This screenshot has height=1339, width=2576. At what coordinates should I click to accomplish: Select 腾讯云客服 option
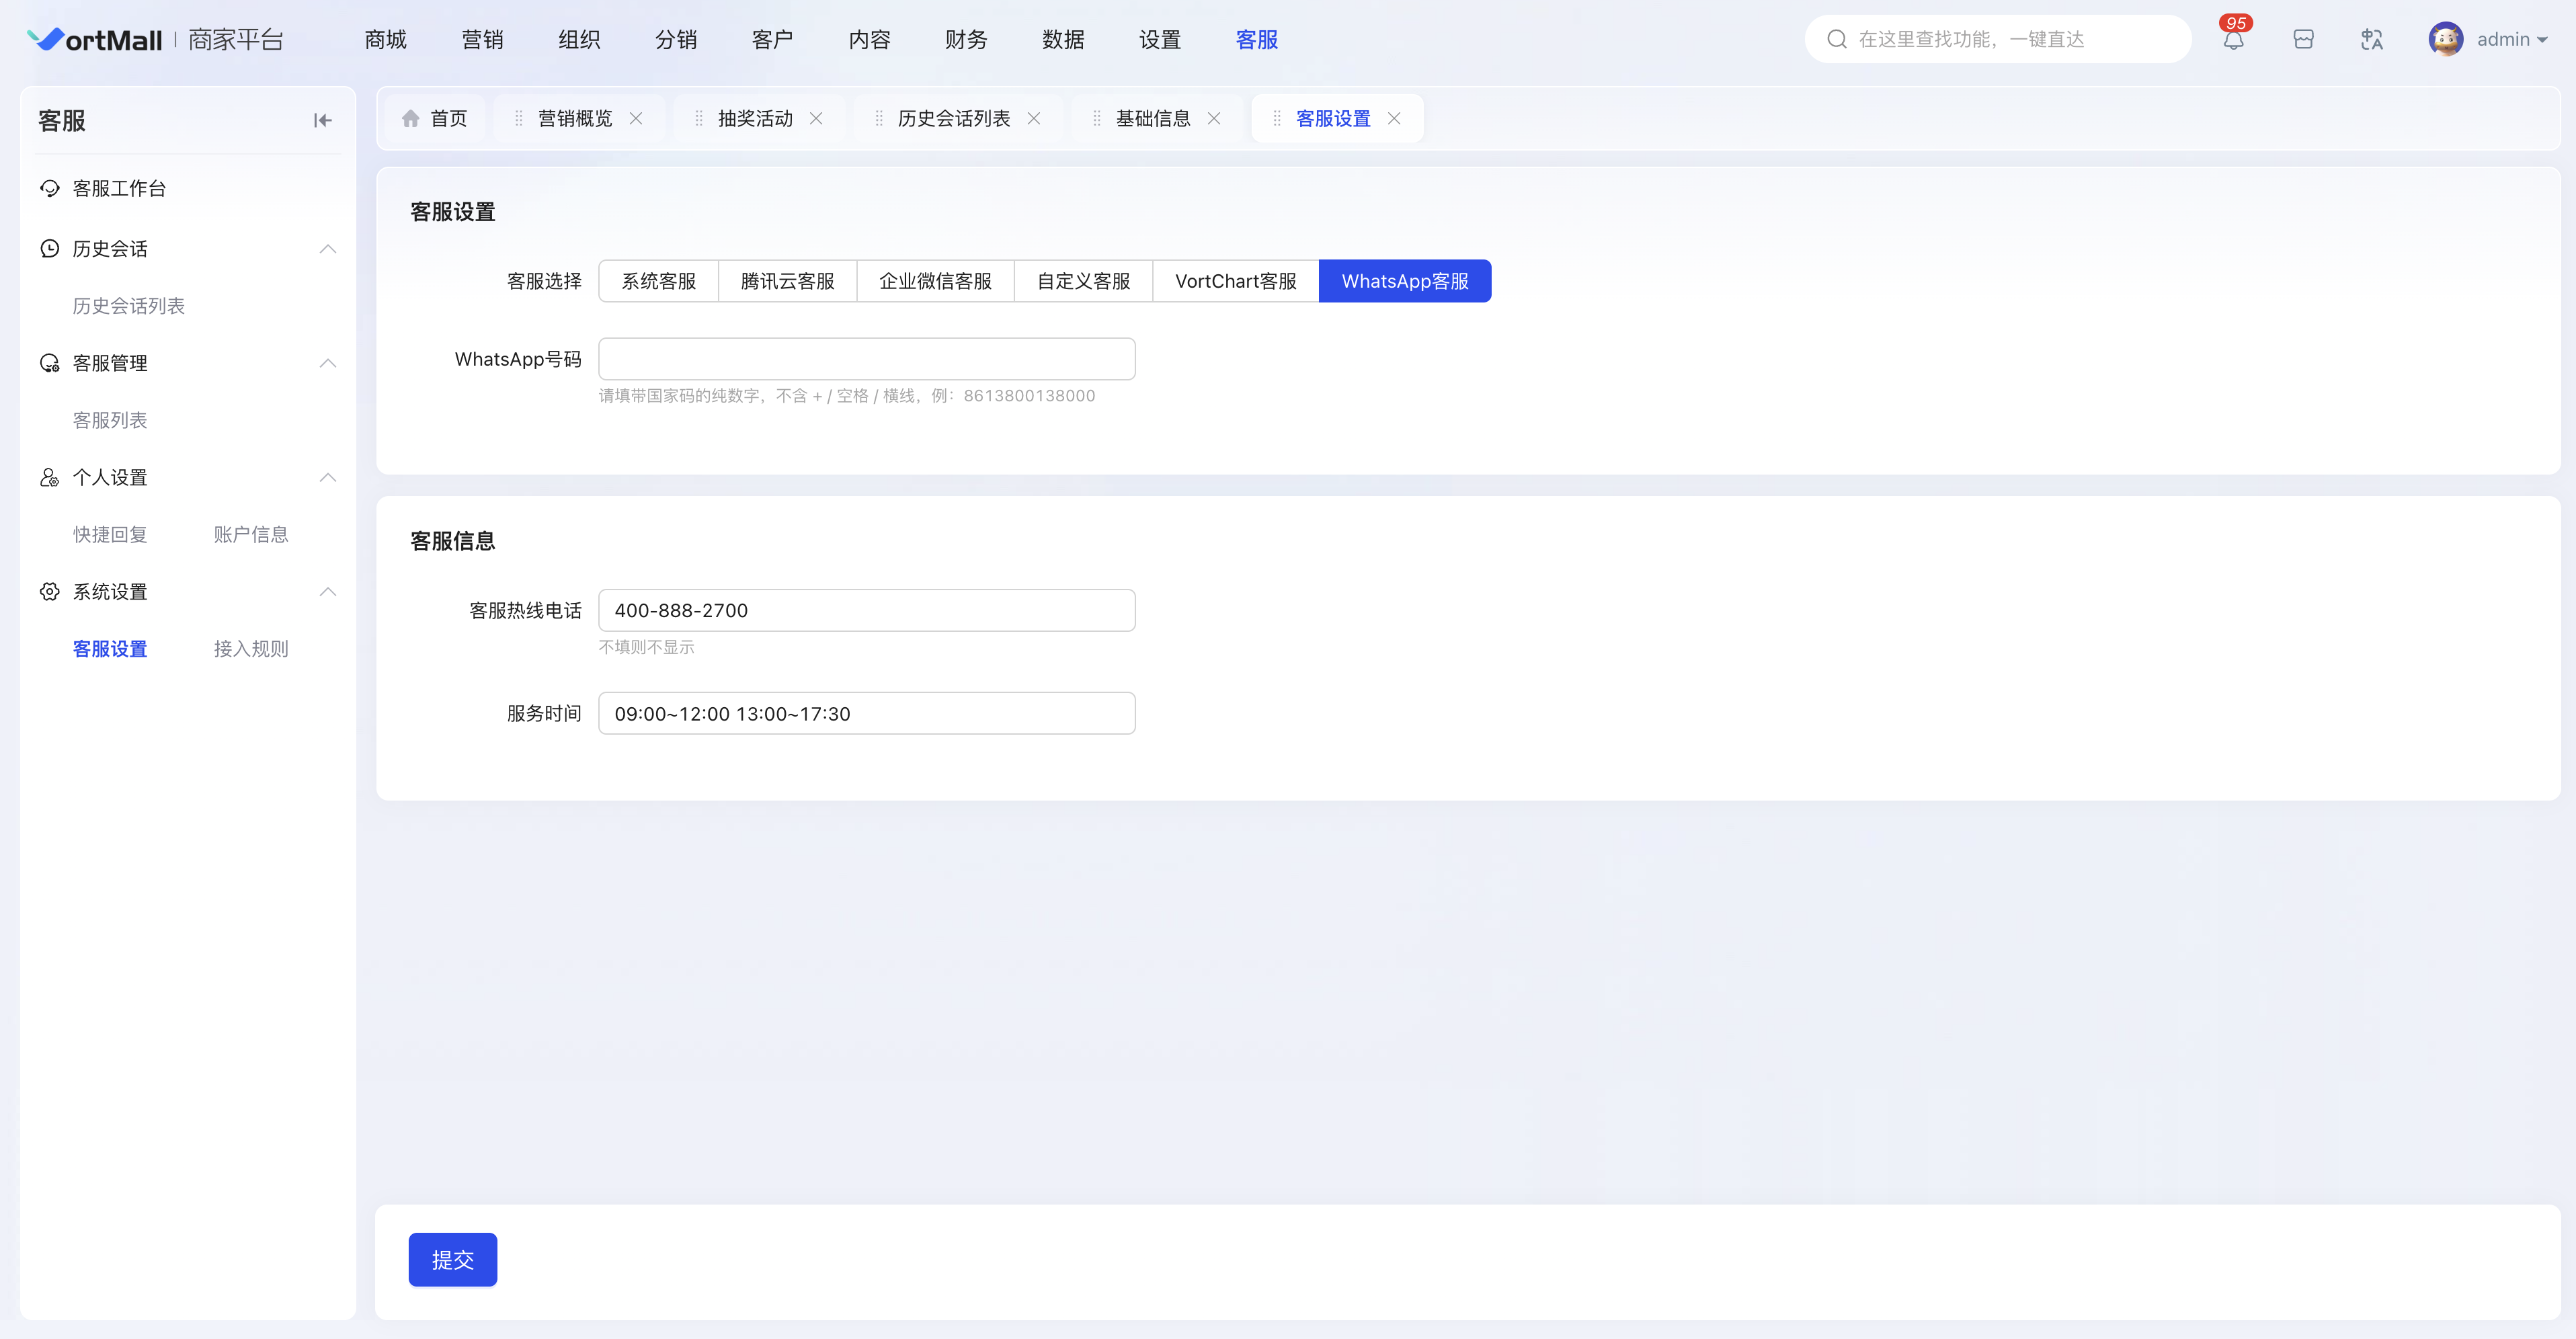pos(787,281)
